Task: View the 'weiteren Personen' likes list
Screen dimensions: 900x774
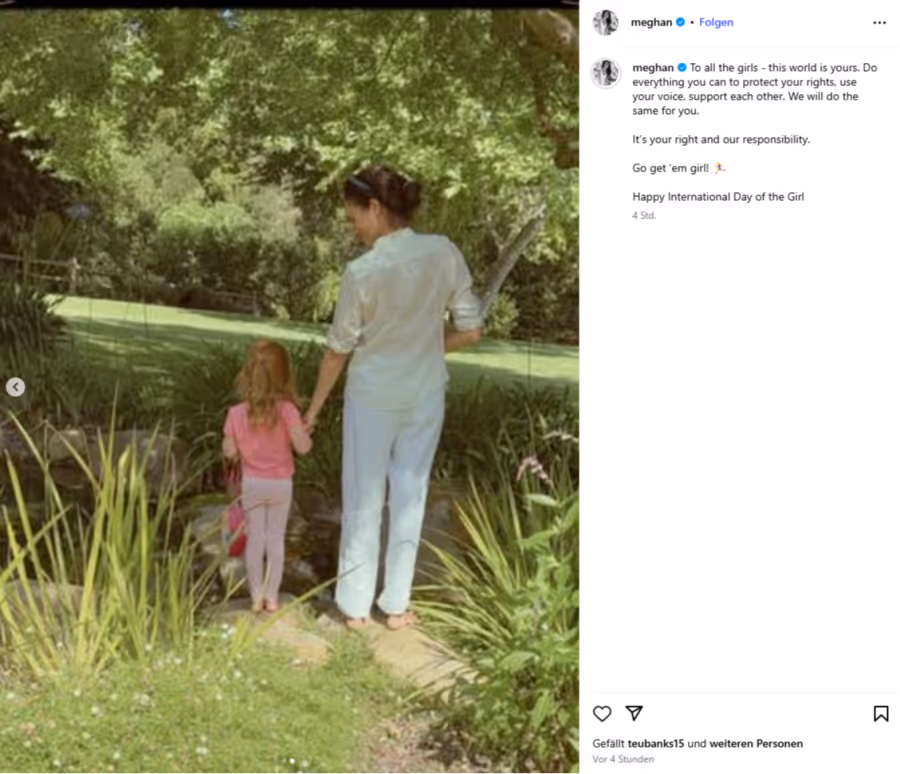Action: coord(756,744)
